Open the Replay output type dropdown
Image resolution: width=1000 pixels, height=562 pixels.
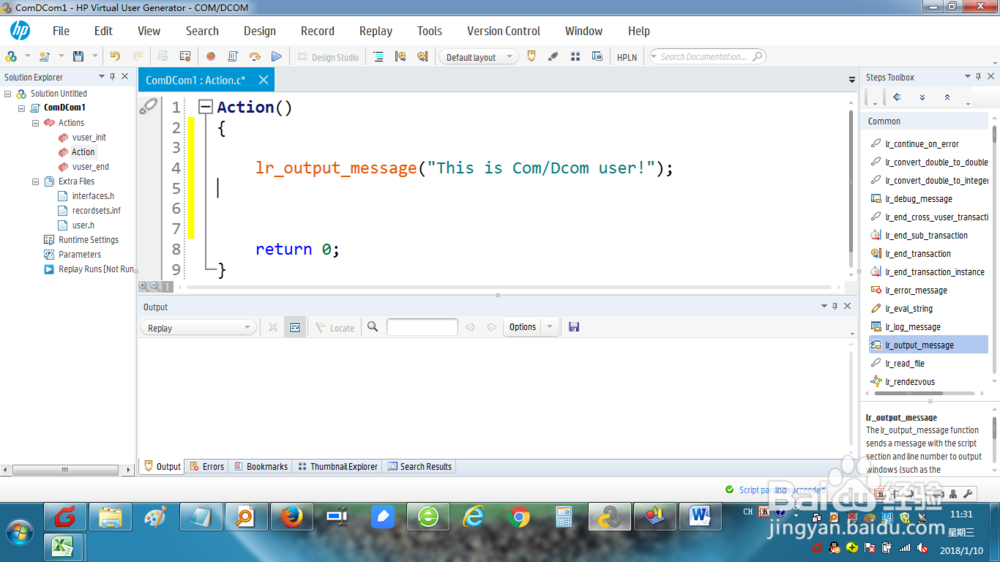(x=198, y=328)
